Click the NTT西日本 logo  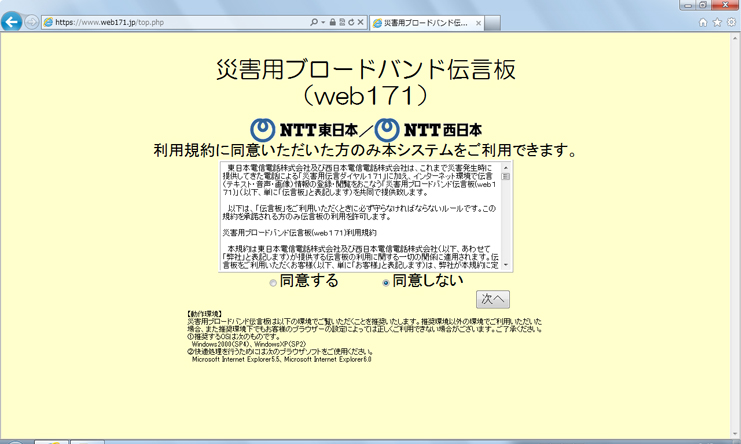(429, 130)
